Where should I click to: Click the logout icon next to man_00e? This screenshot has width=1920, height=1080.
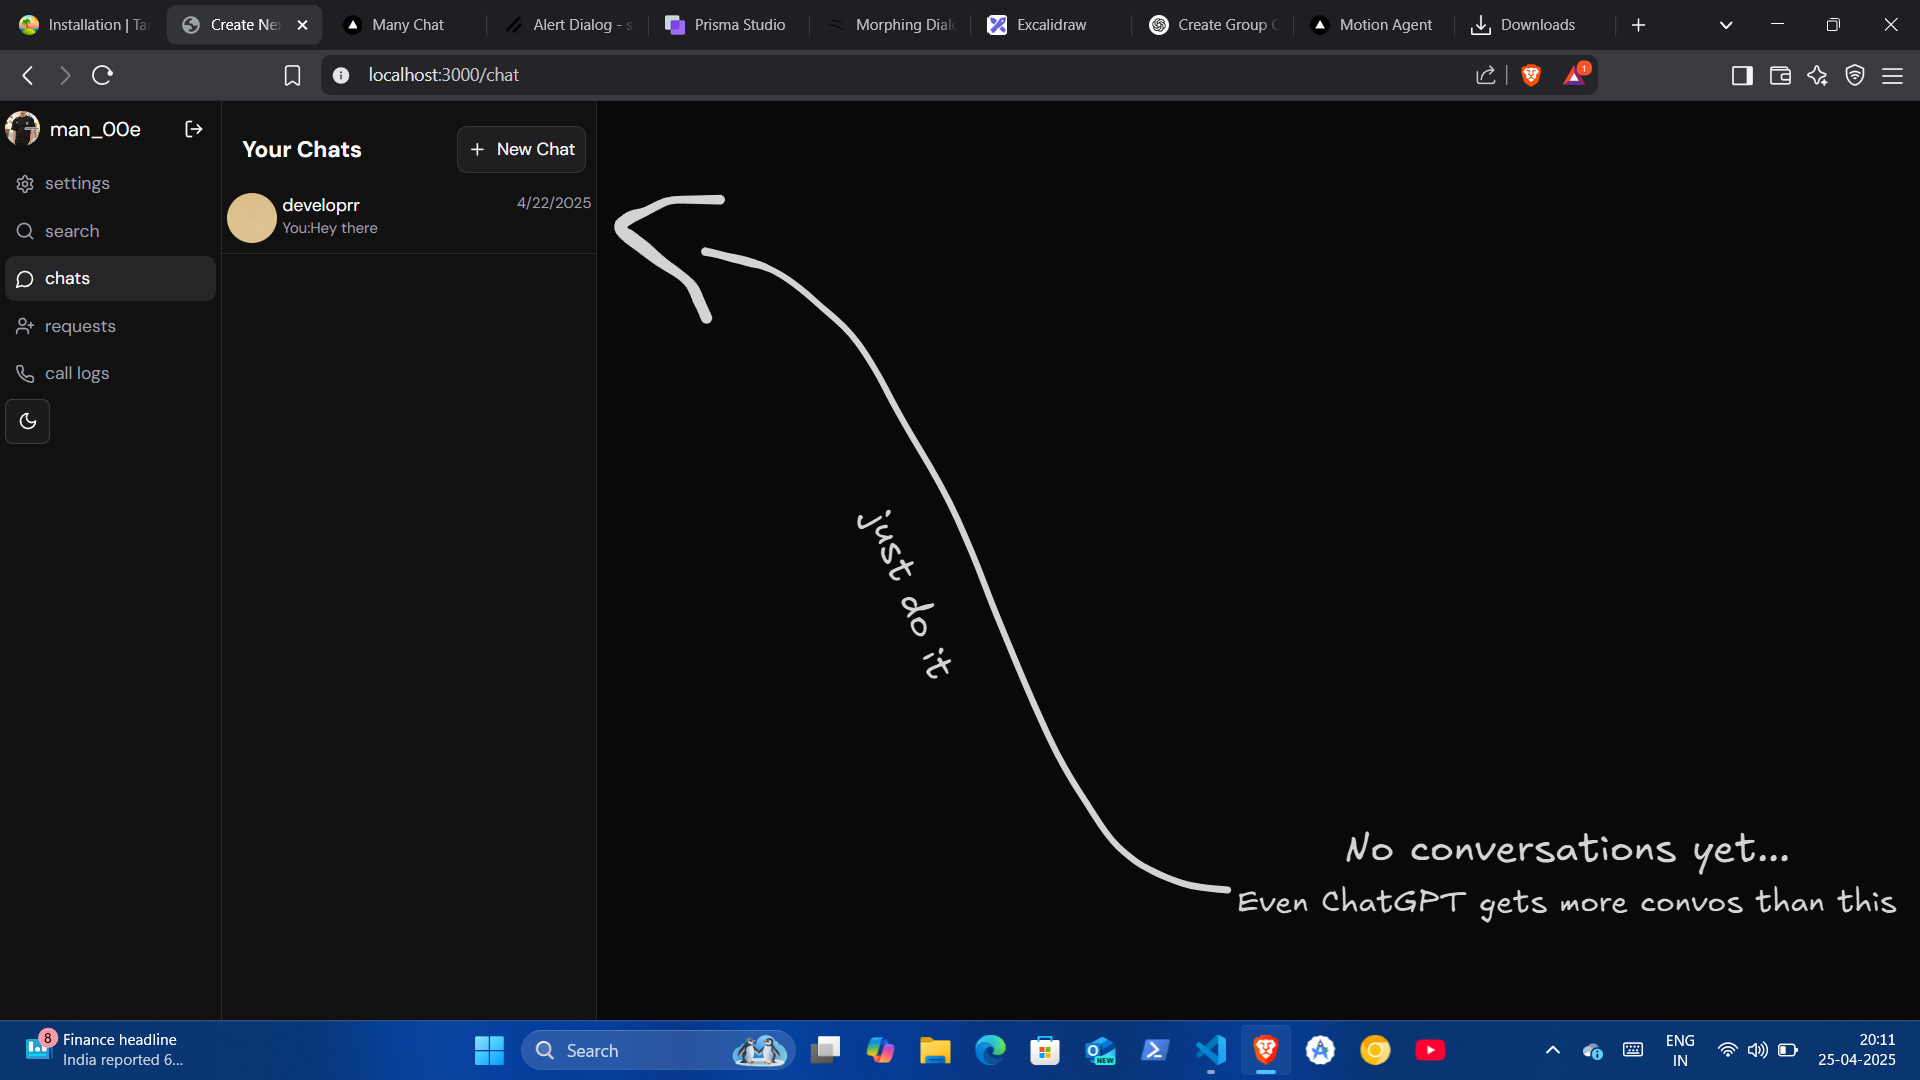tap(194, 129)
